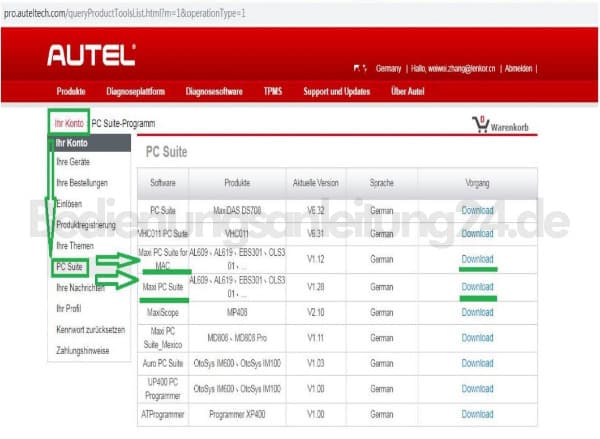Download Maxi PC Suite_Mexico
Viewport: 600px width, 439px height.
tap(477, 338)
